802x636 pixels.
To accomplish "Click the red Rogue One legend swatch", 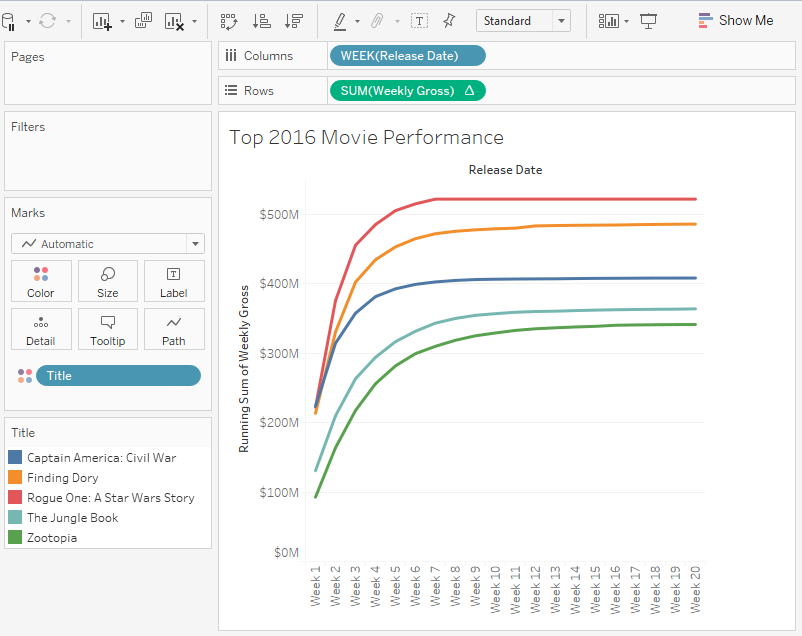I will [15, 498].
